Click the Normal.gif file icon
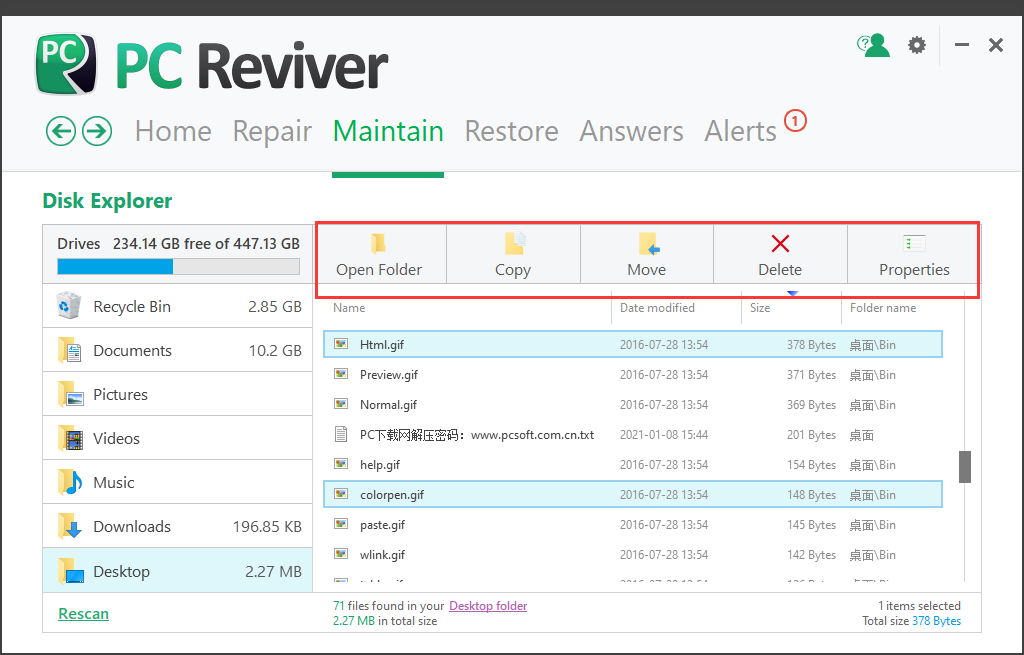This screenshot has height=655, width=1024. [x=341, y=404]
